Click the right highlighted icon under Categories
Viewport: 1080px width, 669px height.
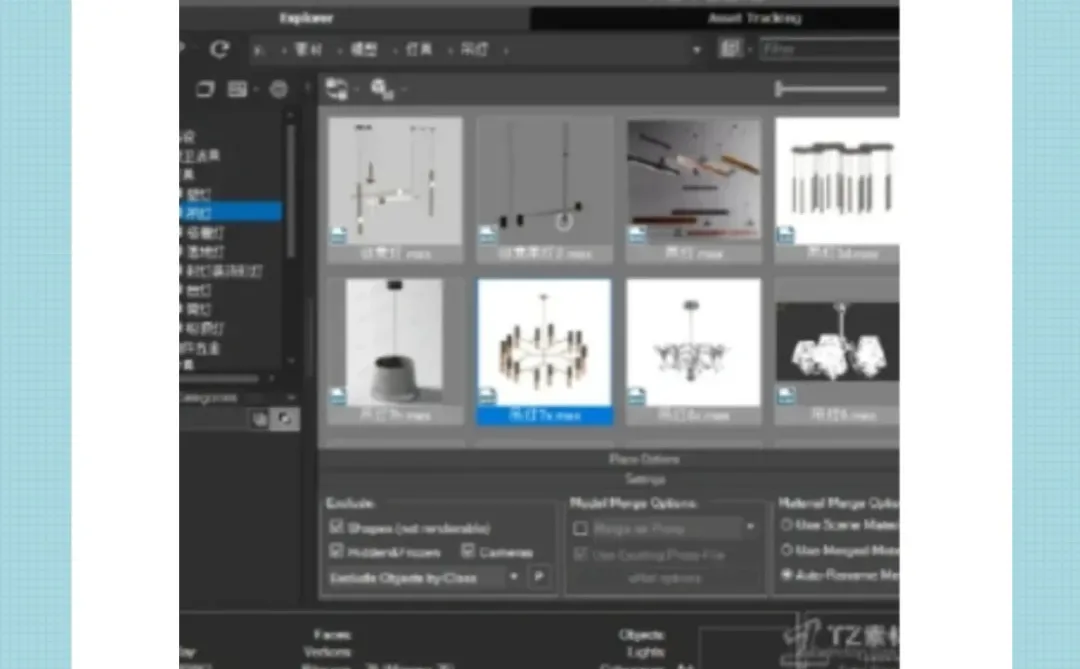(x=284, y=418)
